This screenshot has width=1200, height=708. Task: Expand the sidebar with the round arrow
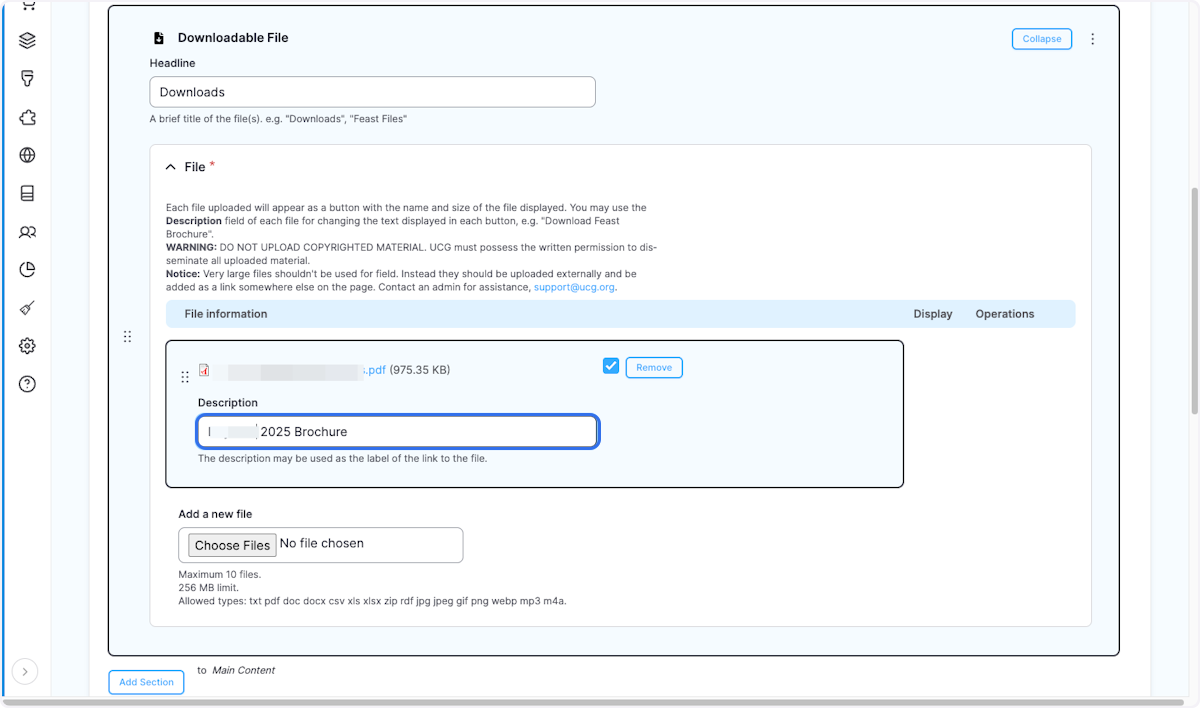click(x=25, y=671)
